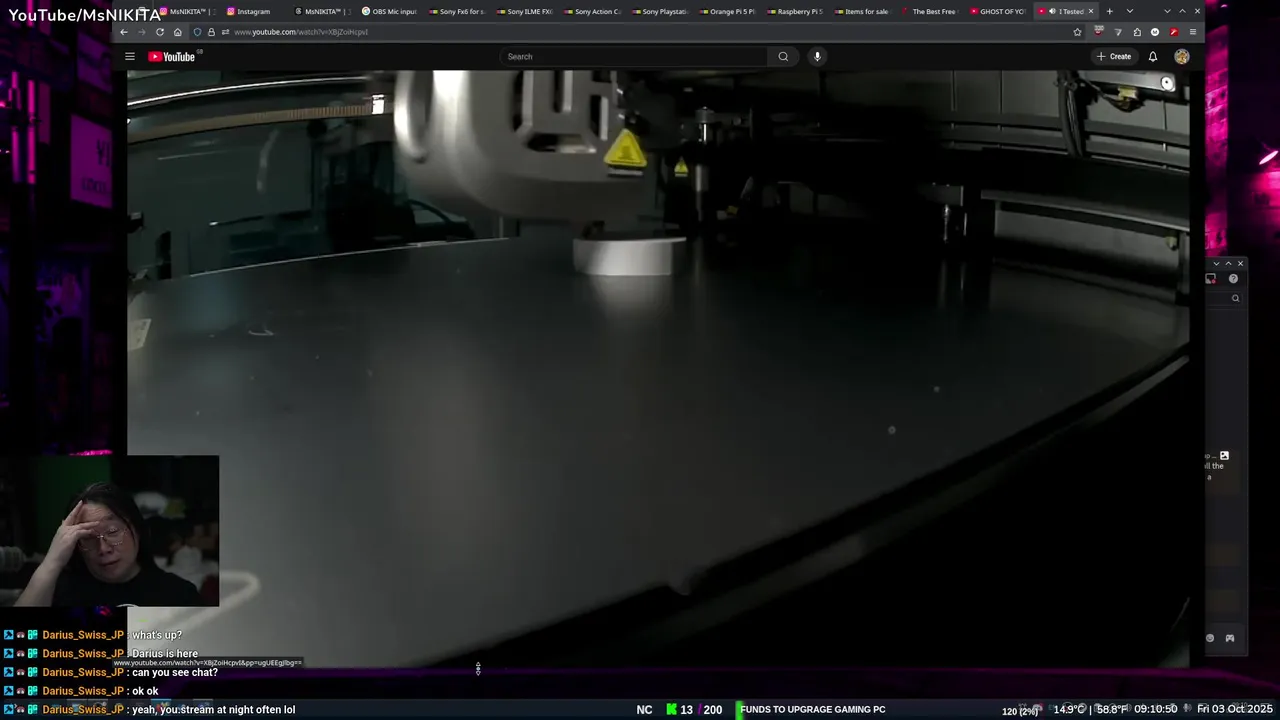The image size is (1280, 720).
Task: Open the gamepad icon in side panel
Action: [1230, 638]
